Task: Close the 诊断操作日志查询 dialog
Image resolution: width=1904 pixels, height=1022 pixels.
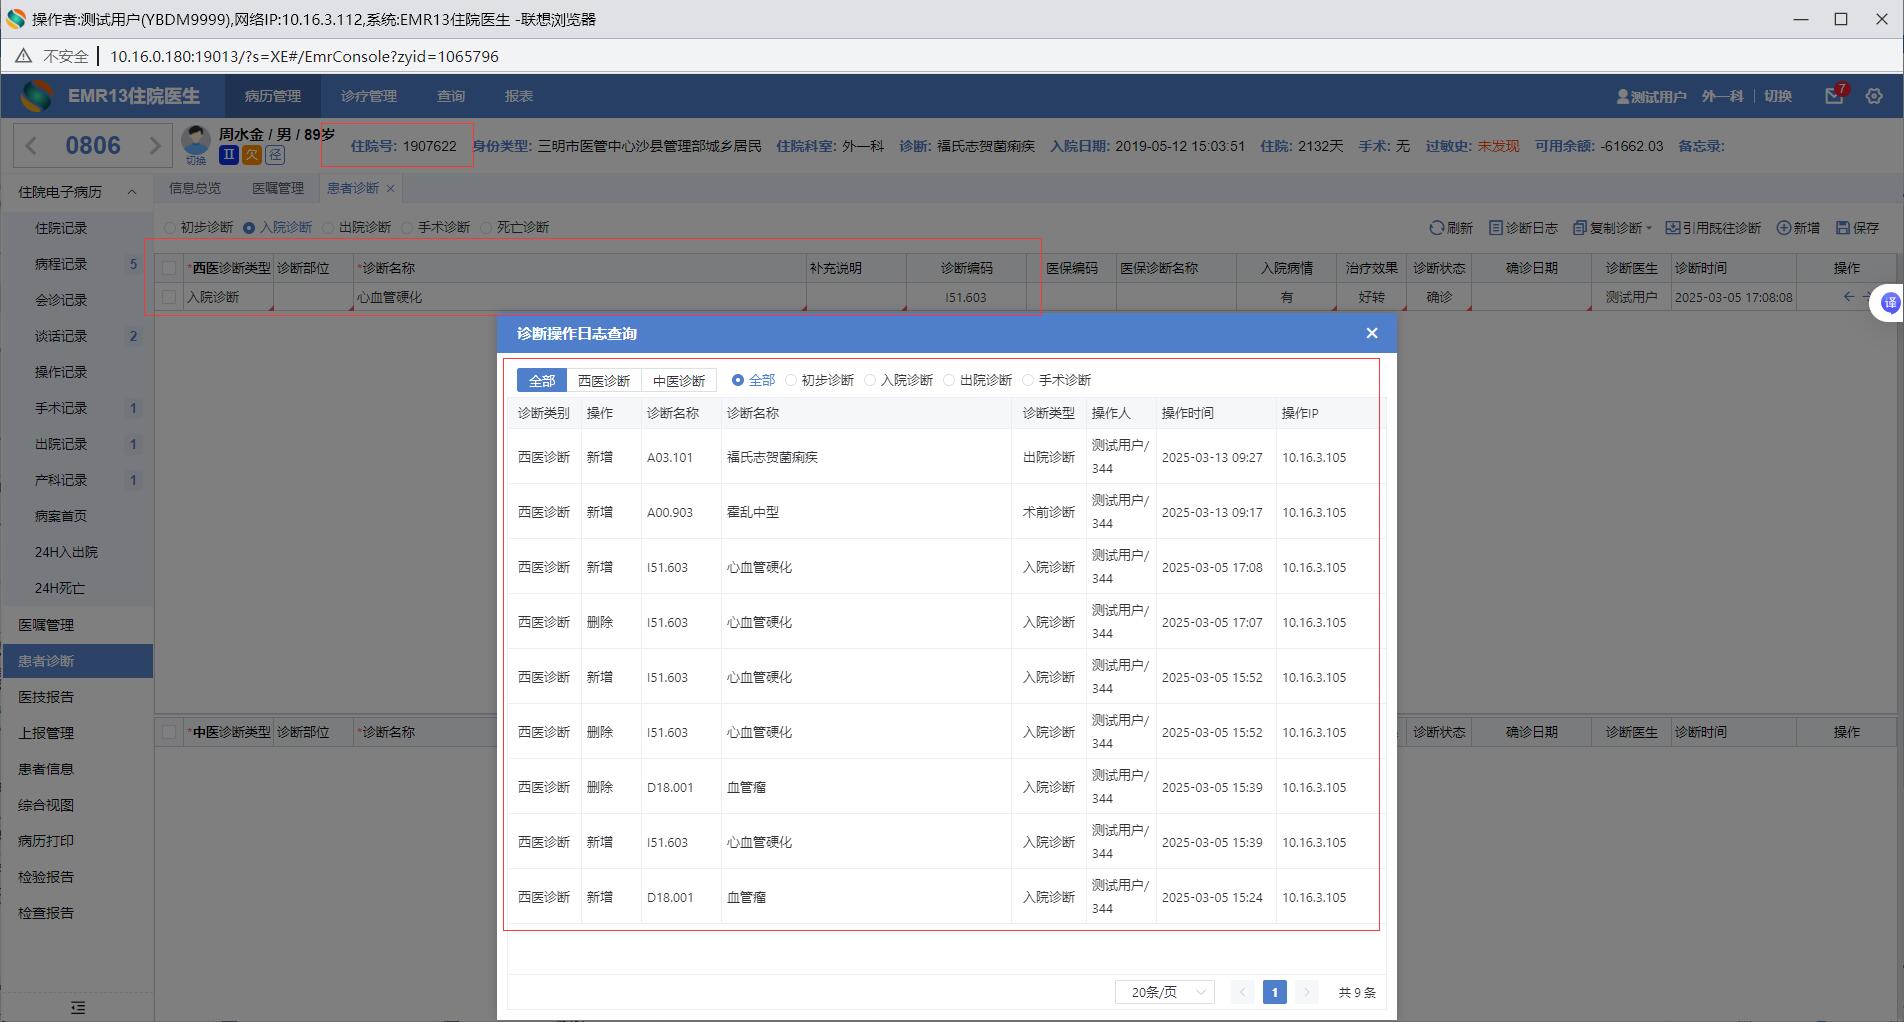Action: tap(1372, 333)
